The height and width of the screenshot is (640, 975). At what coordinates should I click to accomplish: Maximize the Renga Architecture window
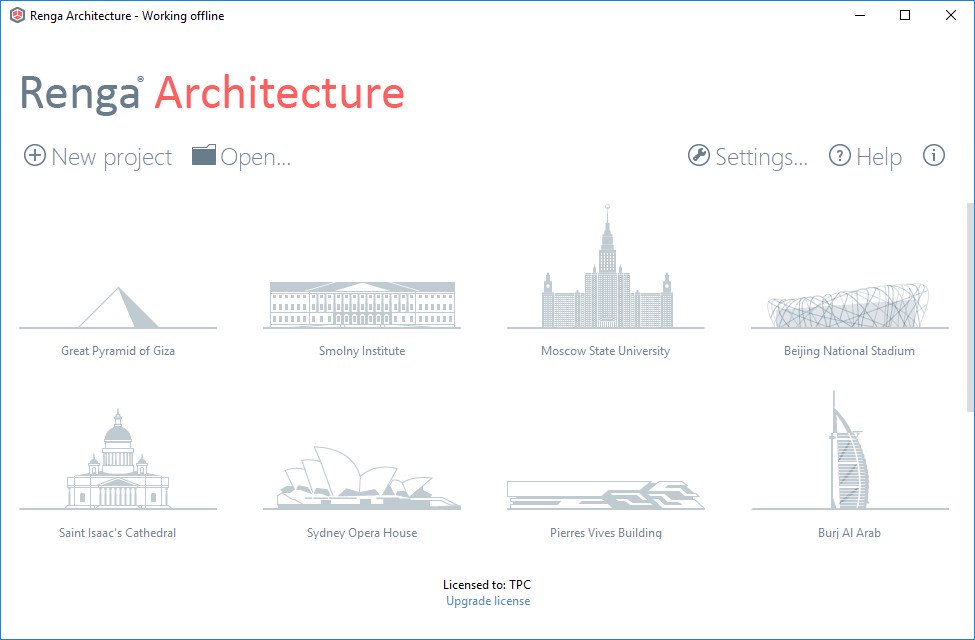point(905,16)
